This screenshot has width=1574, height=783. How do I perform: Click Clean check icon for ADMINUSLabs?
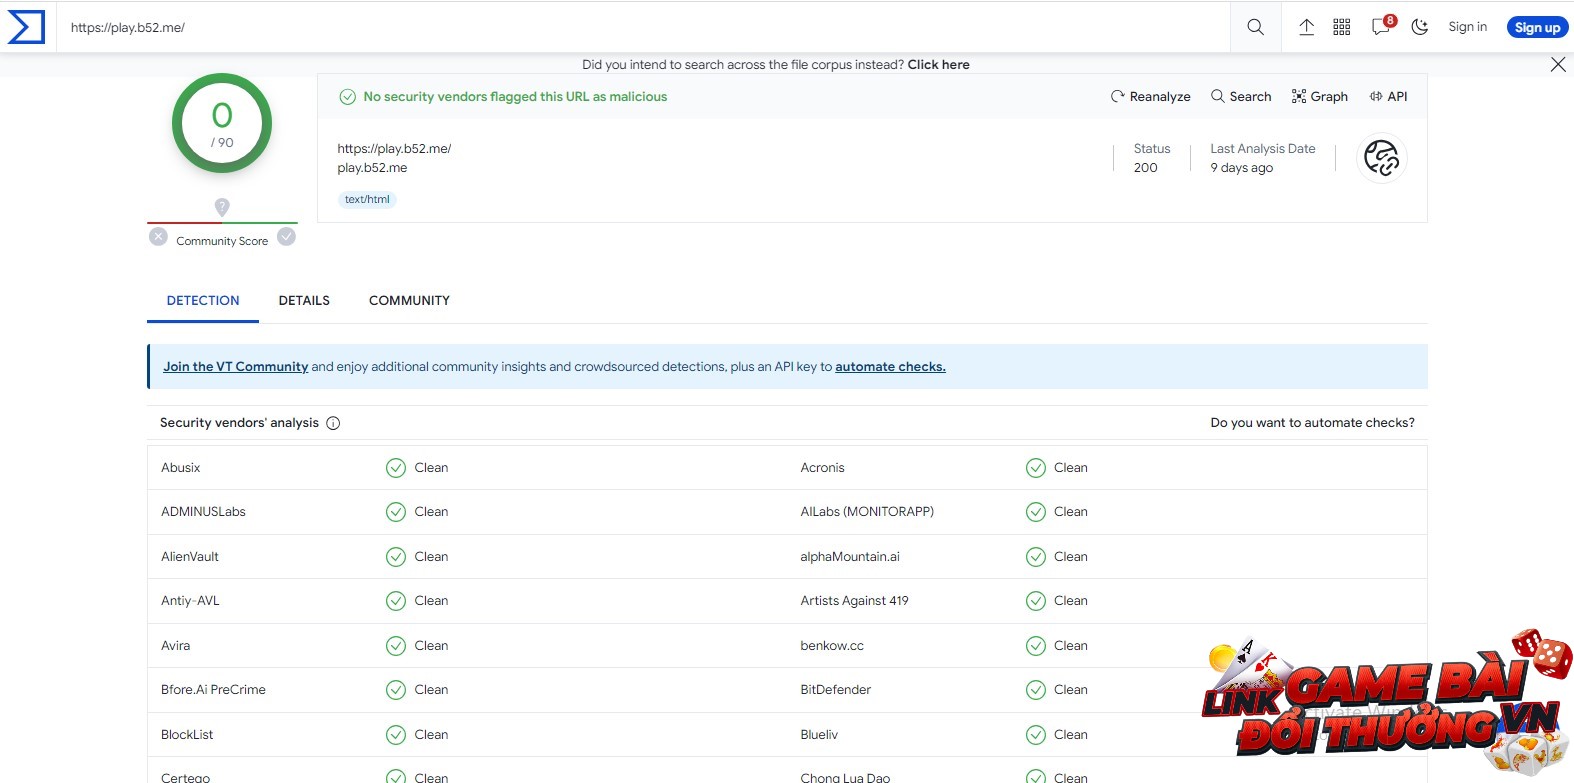(x=396, y=512)
